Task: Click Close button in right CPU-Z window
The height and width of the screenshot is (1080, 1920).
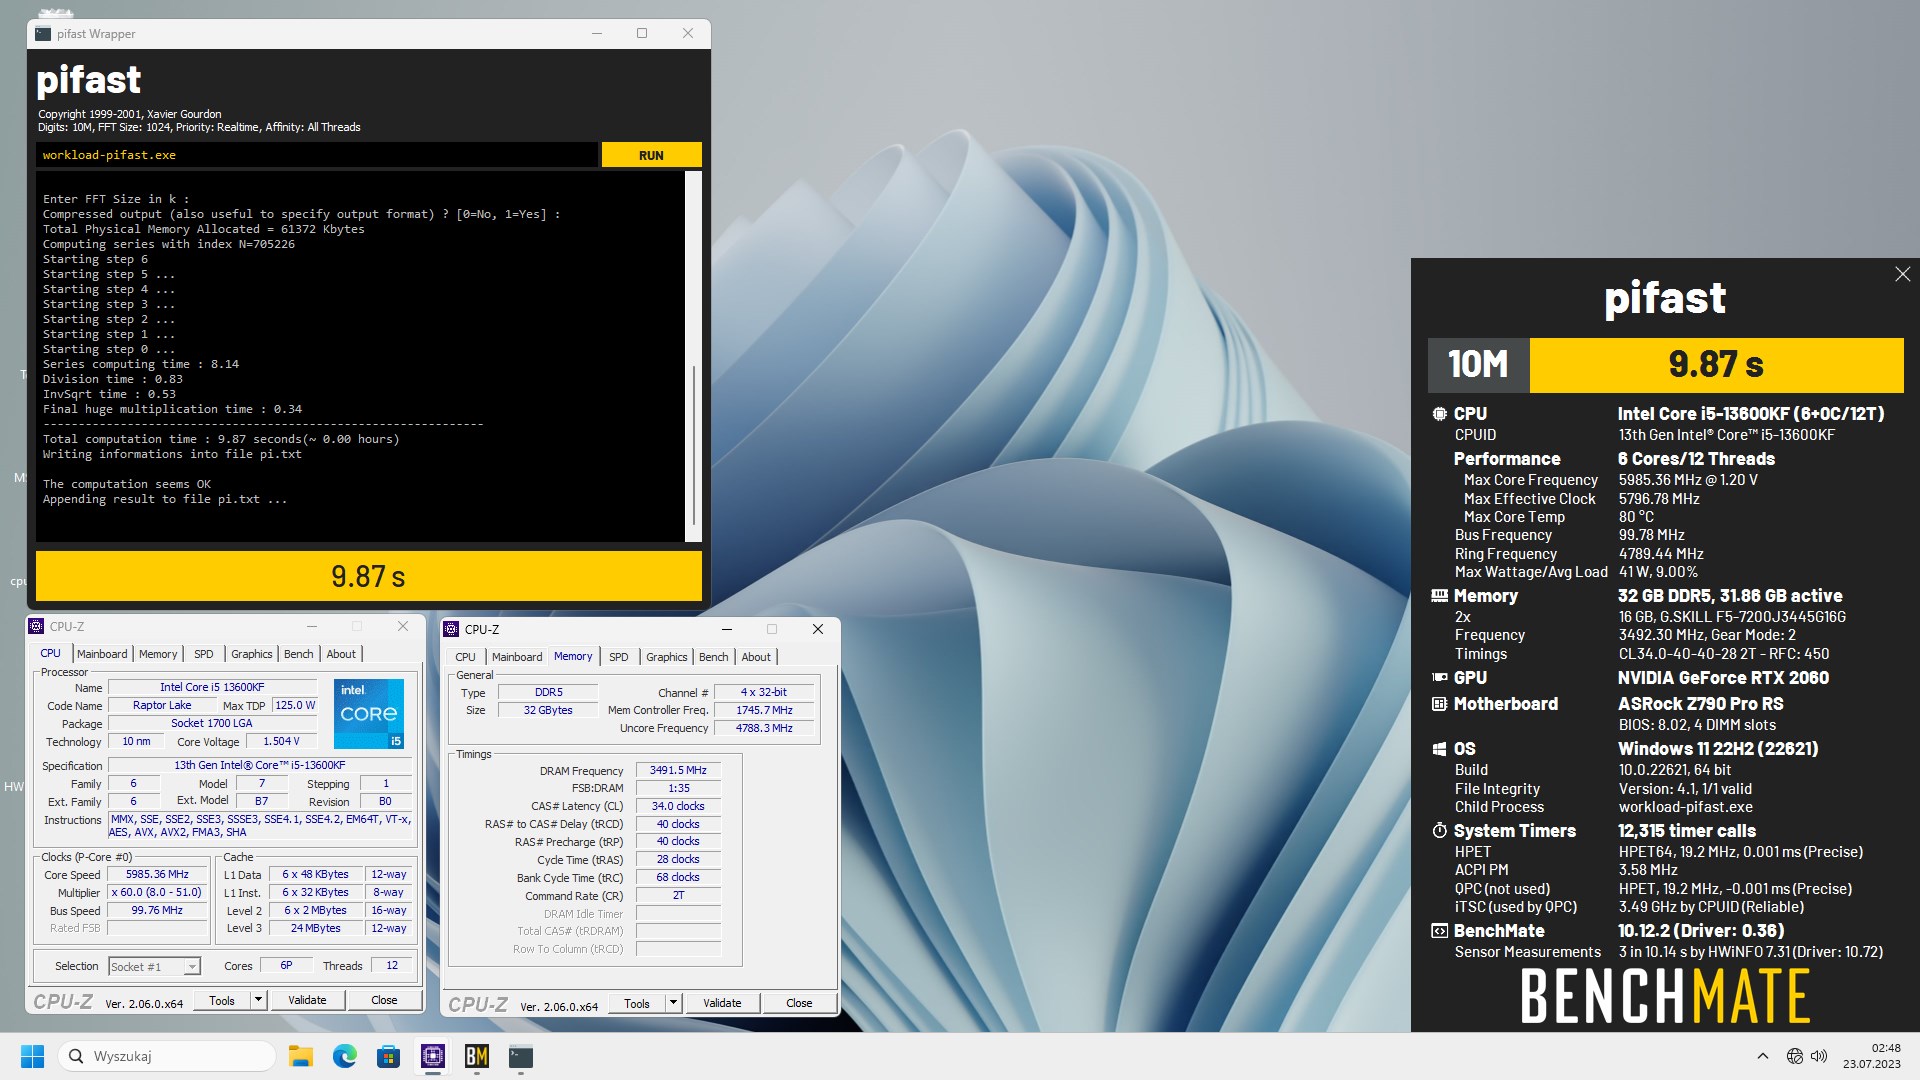Action: click(x=799, y=1003)
